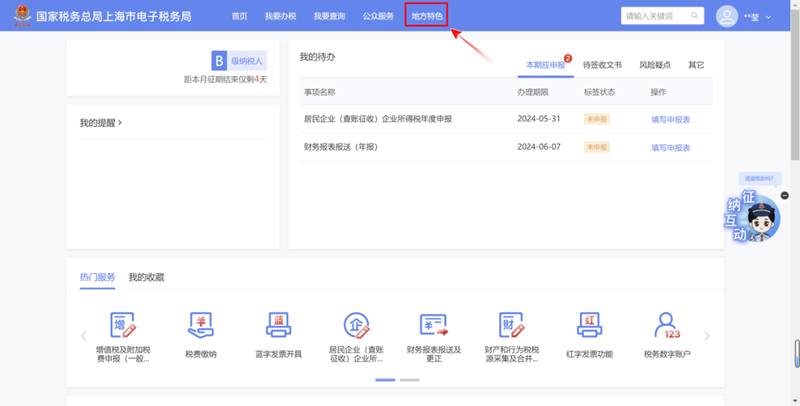Switch to 待签收文书 tab

click(x=602, y=65)
